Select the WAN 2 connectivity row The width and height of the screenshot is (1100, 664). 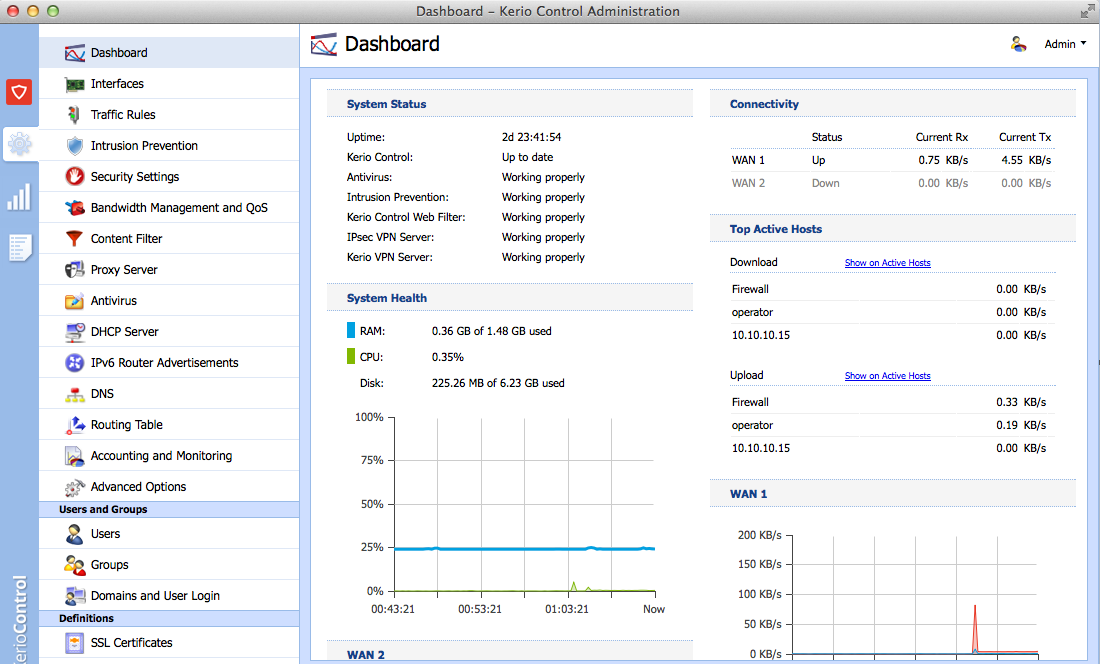click(x=892, y=183)
